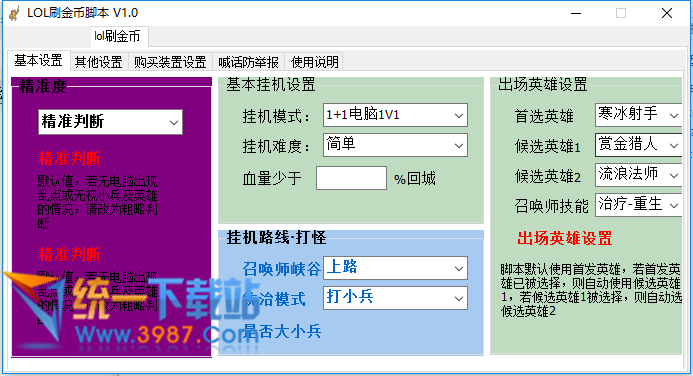Close the LOL刷金币脚本 window

point(667,13)
